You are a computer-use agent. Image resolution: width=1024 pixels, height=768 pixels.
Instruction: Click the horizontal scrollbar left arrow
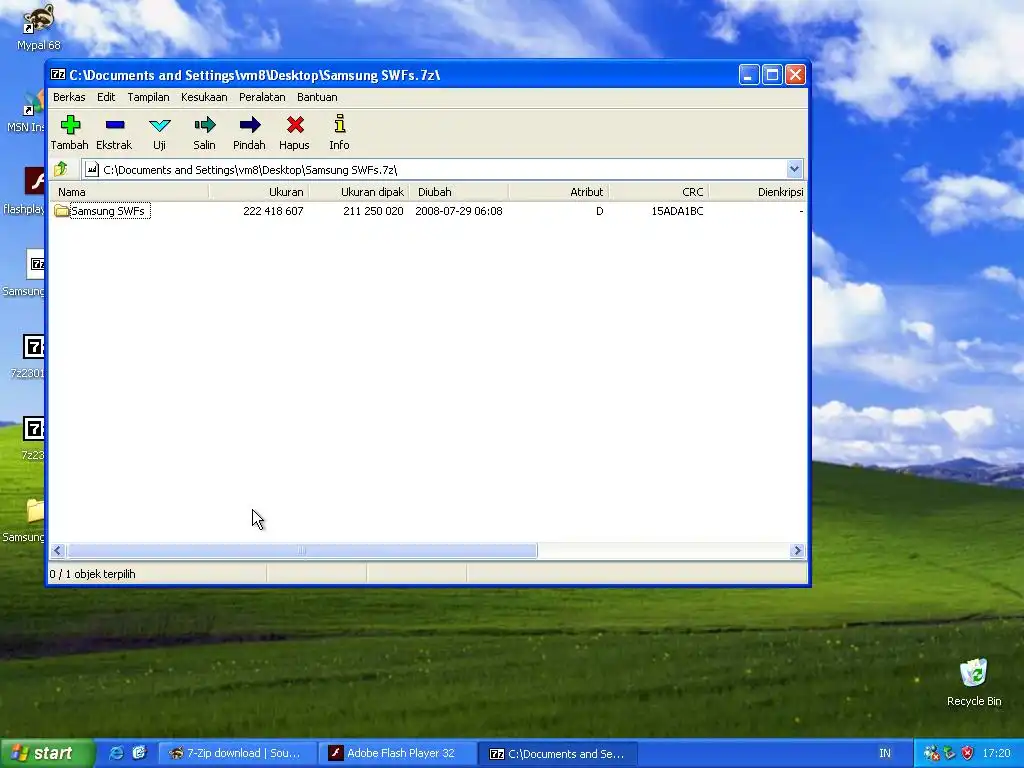[x=57, y=551]
